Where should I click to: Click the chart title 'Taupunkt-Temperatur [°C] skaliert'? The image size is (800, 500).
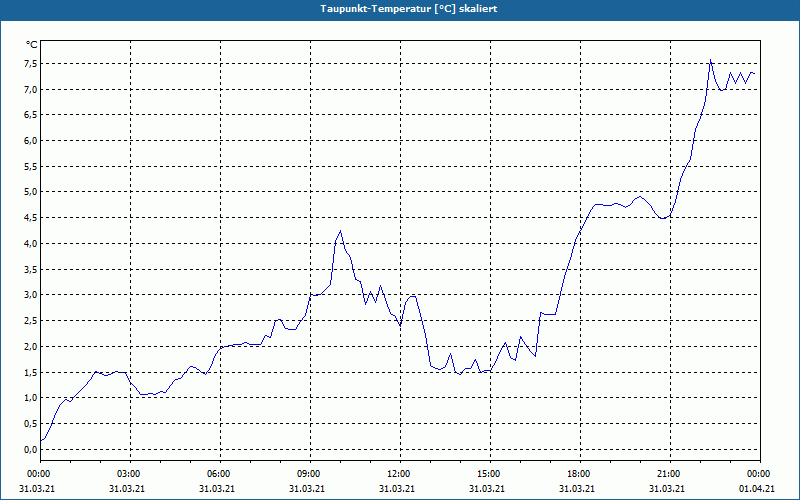pos(409,9)
